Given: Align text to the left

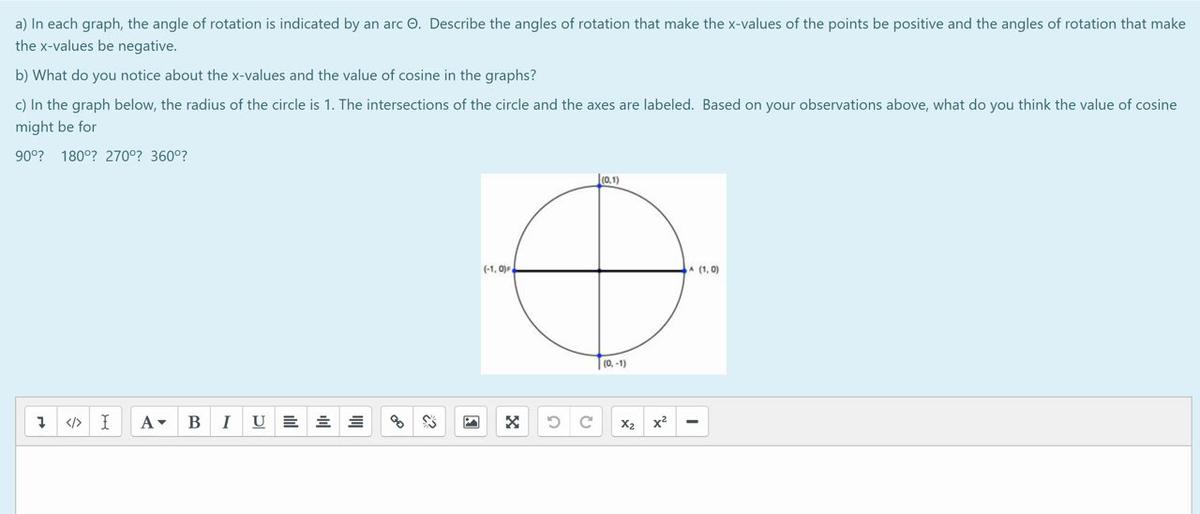Looking at the screenshot, I should pyautogui.click(x=290, y=423).
